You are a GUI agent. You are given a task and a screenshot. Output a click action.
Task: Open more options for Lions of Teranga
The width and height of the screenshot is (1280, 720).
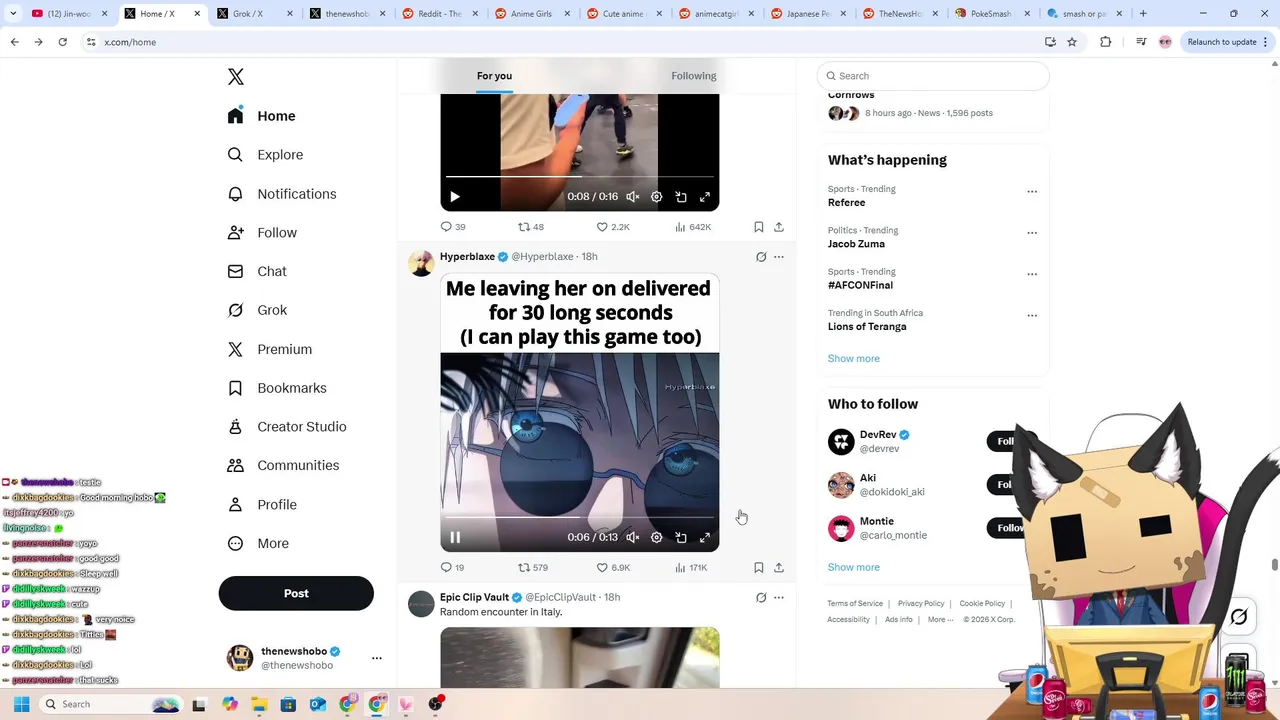(1032, 315)
